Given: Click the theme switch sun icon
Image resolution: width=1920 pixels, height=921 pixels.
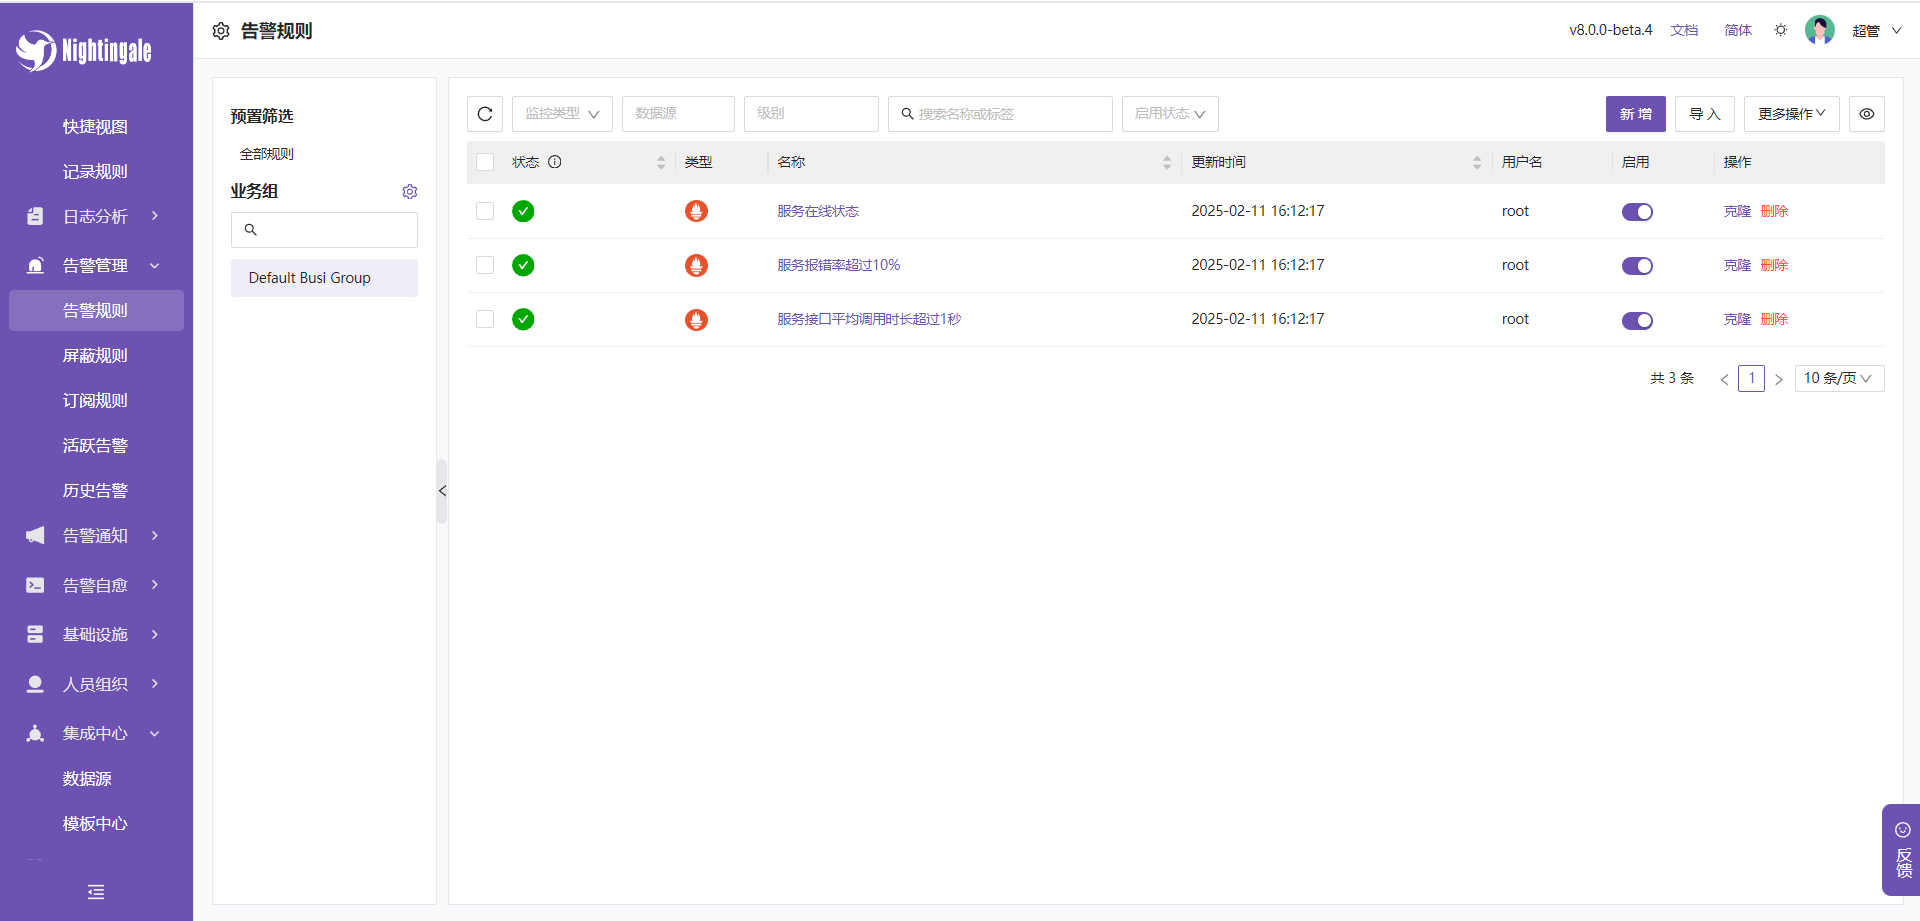Looking at the screenshot, I should pyautogui.click(x=1780, y=30).
